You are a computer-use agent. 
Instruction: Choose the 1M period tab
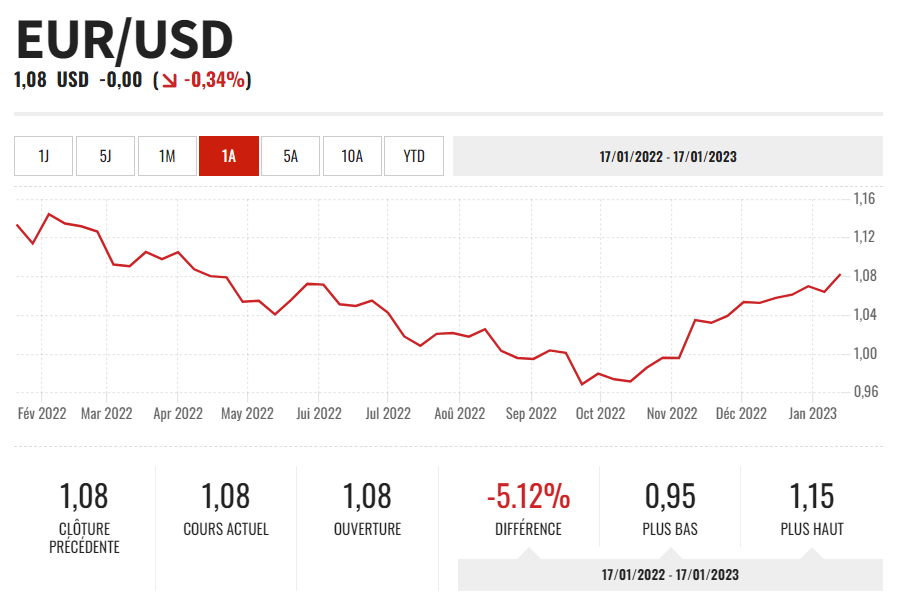click(167, 156)
